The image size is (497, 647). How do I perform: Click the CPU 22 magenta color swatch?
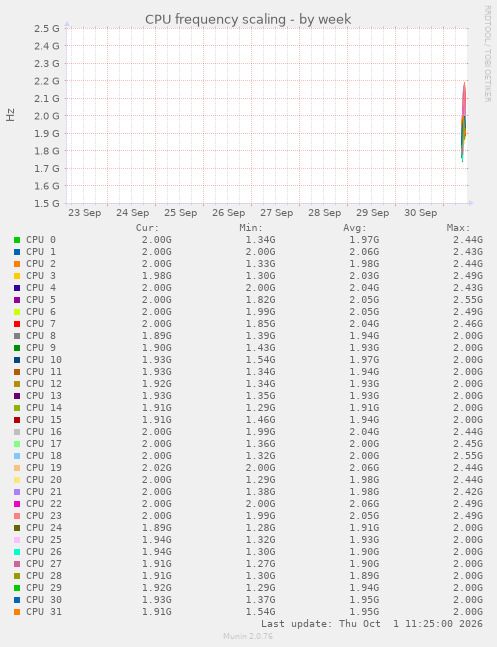[x=17, y=504]
